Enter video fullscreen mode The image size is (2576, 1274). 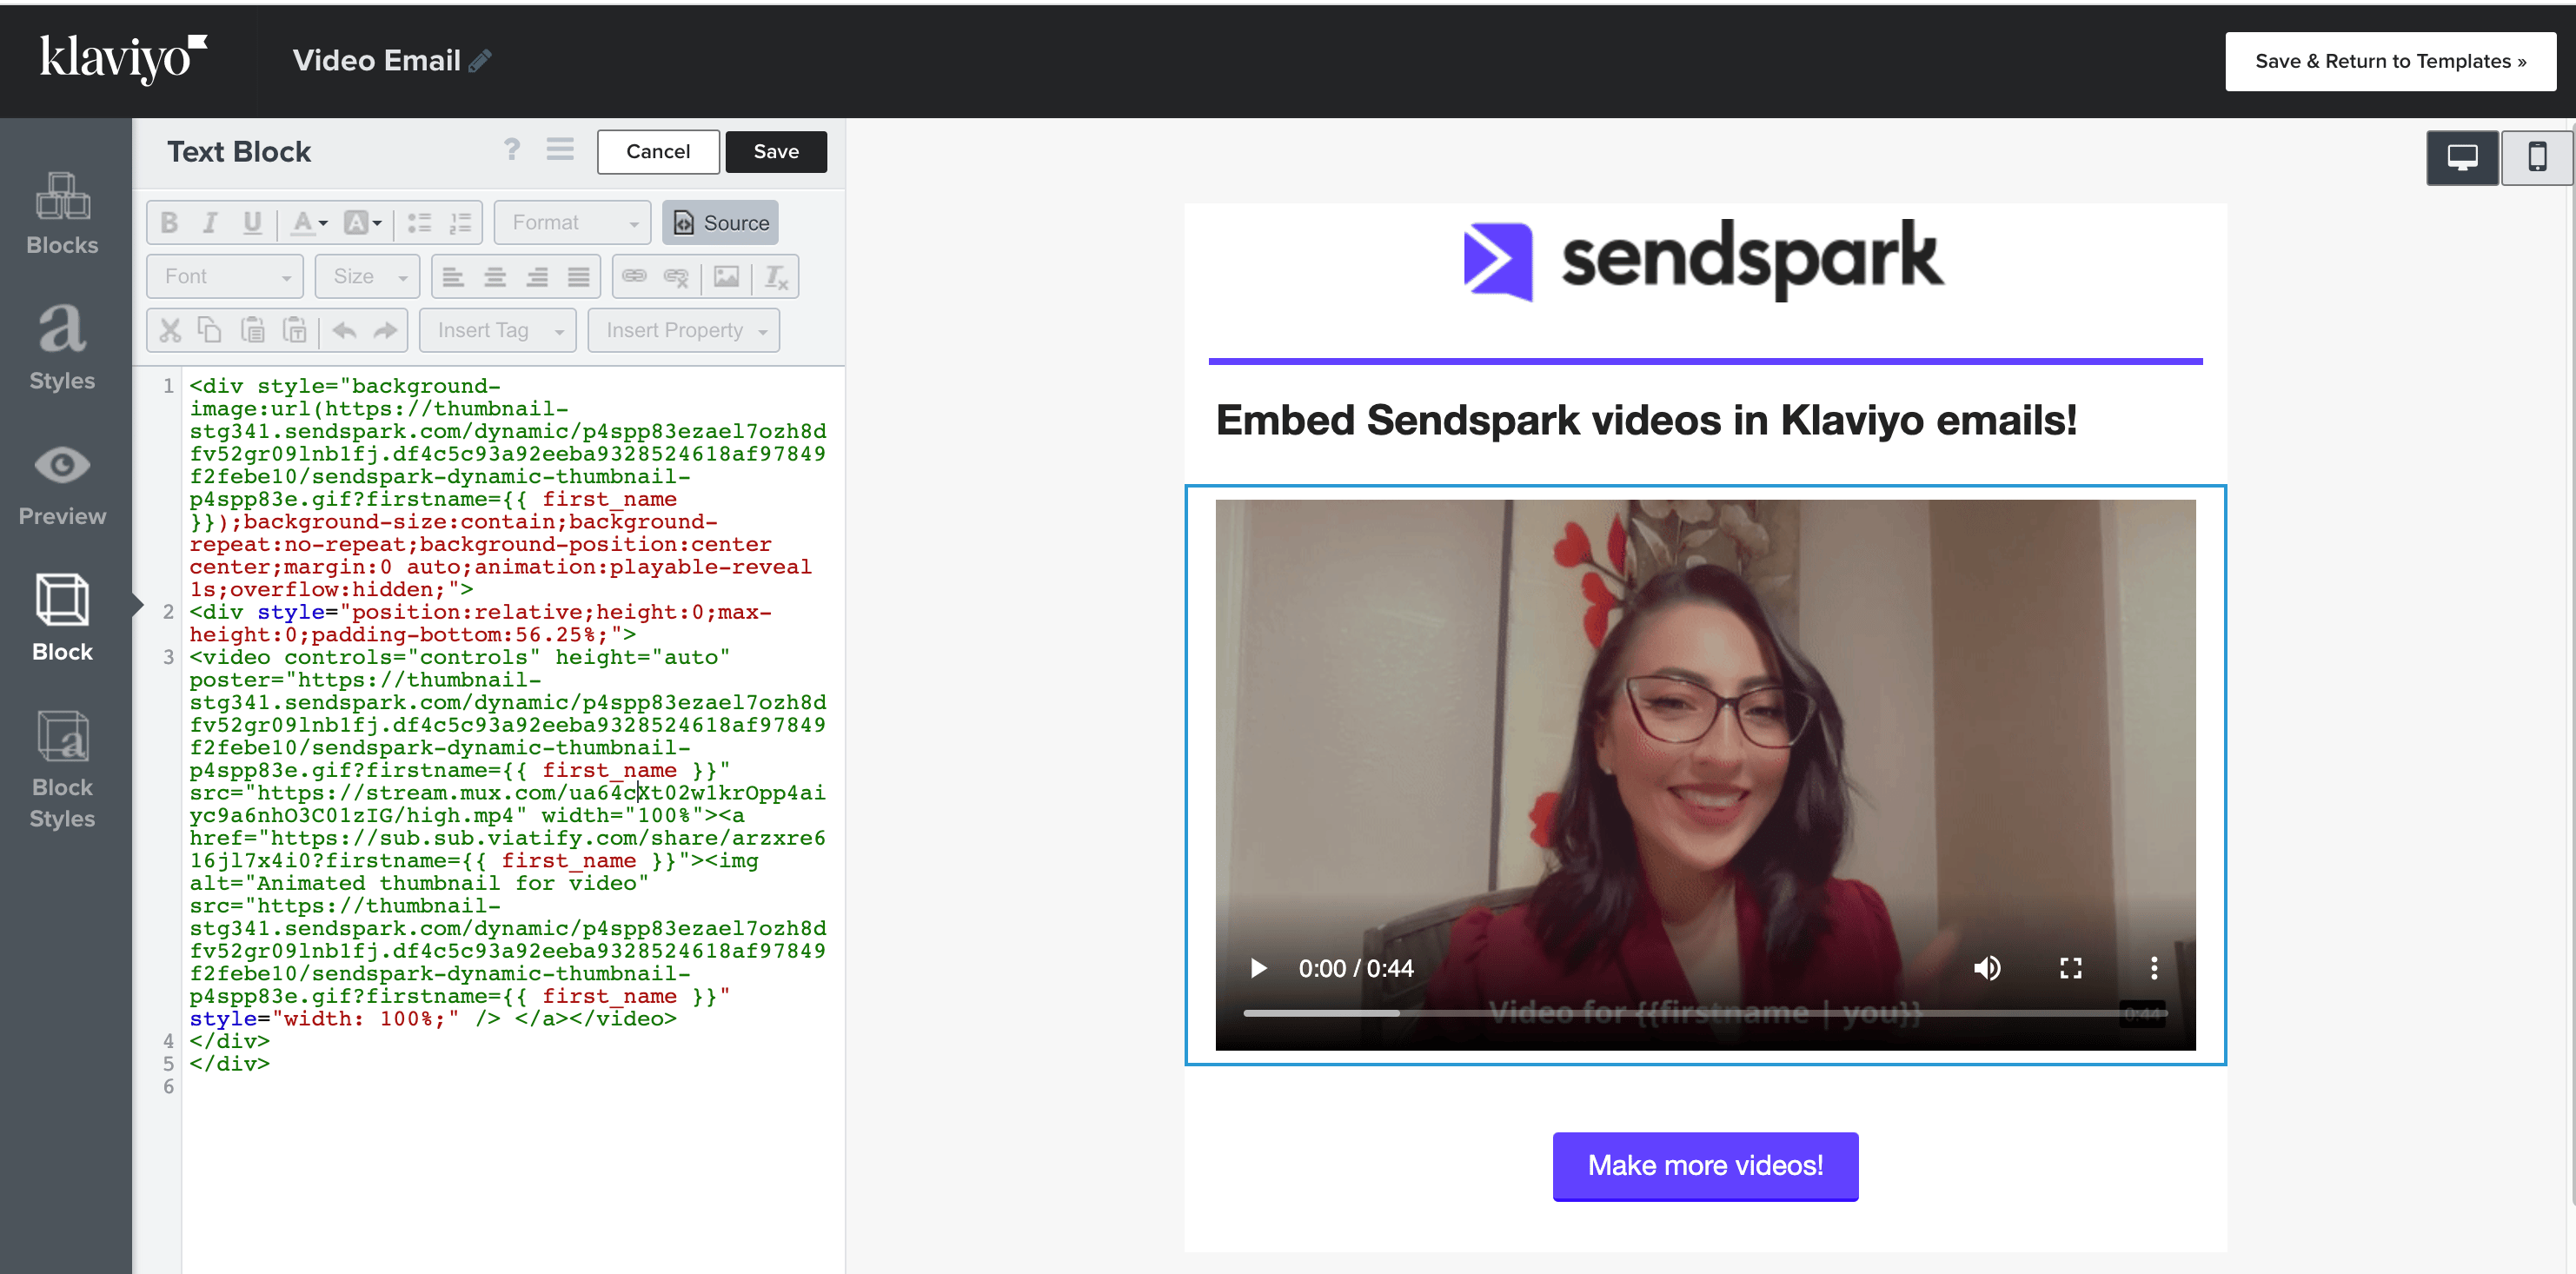[2070, 968]
